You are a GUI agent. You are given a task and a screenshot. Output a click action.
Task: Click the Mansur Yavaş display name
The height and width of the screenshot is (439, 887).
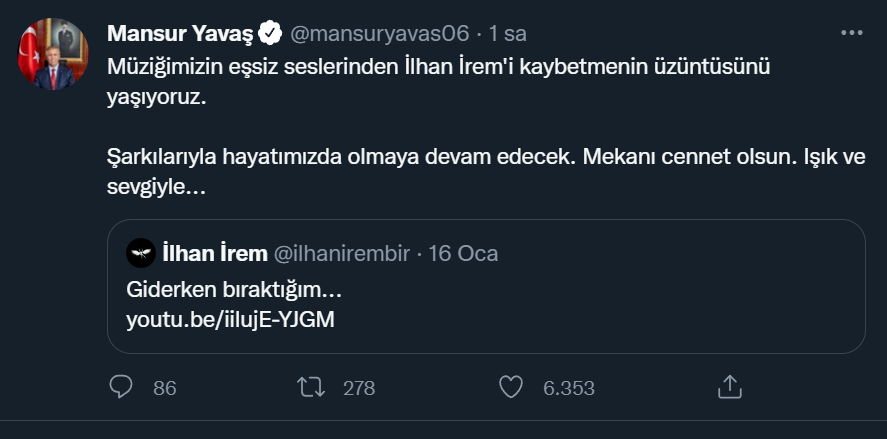179,33
